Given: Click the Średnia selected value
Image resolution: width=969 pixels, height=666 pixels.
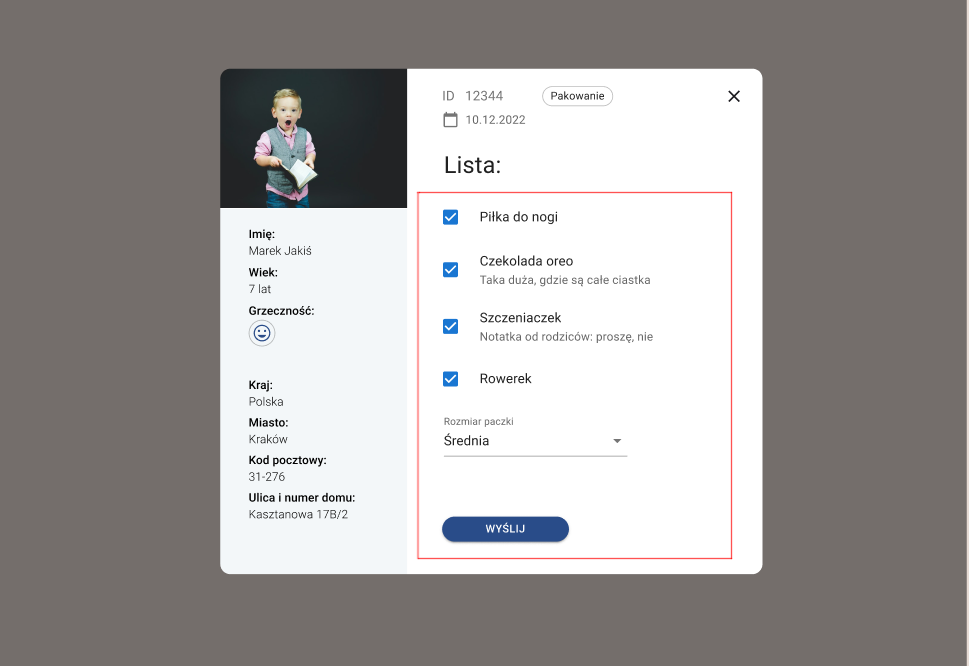Looking at the screenshot, I should click(x=466, y=440).
